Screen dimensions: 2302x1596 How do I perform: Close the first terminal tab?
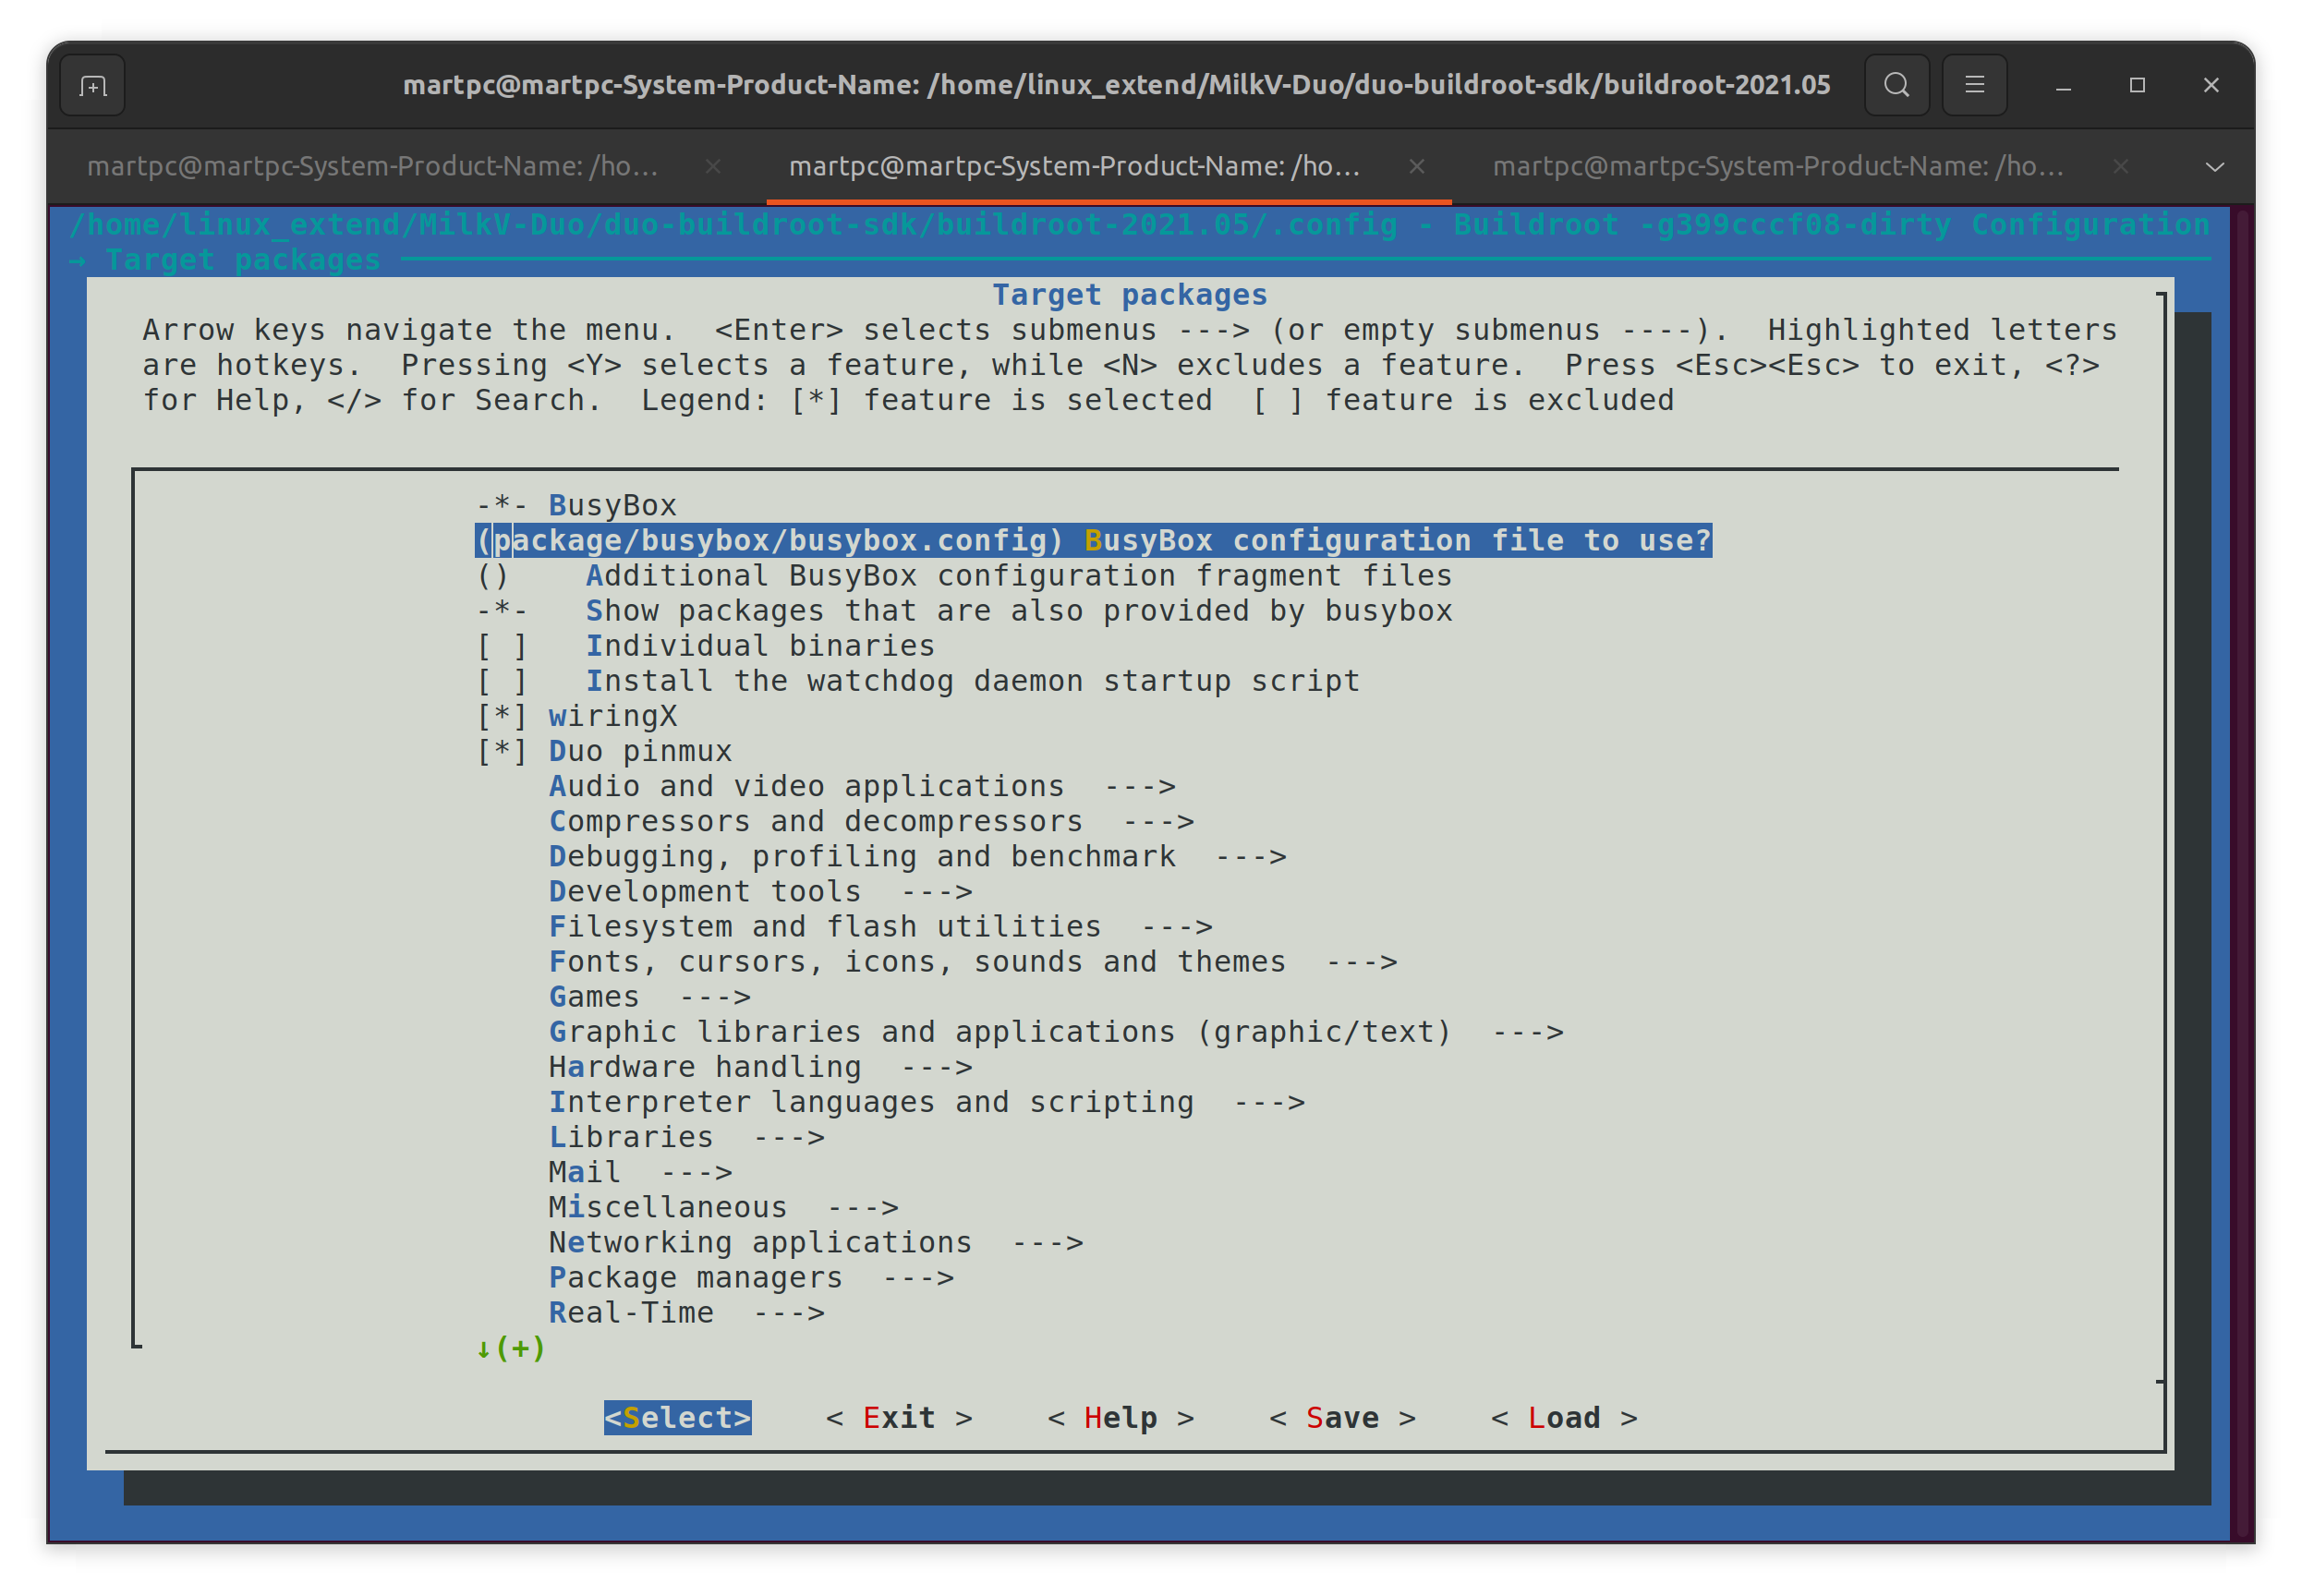point(713,167)
